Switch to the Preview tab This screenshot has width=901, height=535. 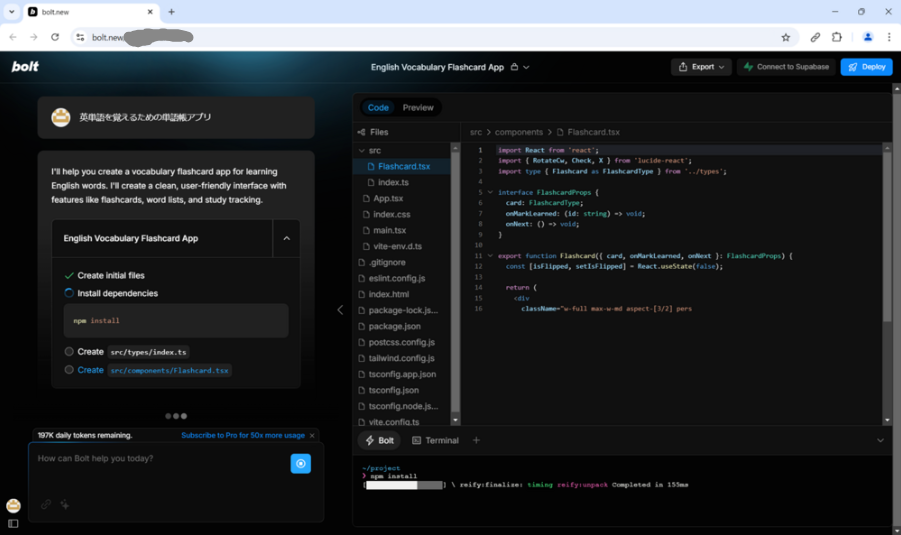pyautogui.click(x=418, y=107)
